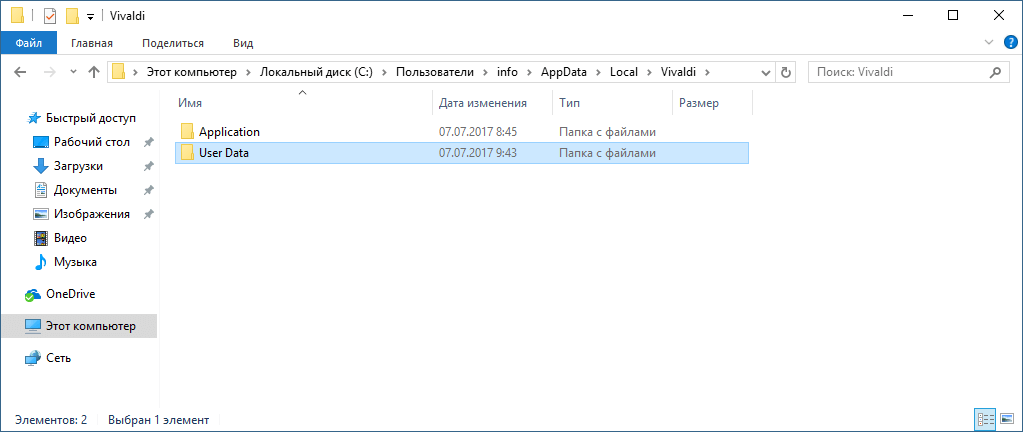
Task: Click the Music note icon
Action: pos(40,262)
